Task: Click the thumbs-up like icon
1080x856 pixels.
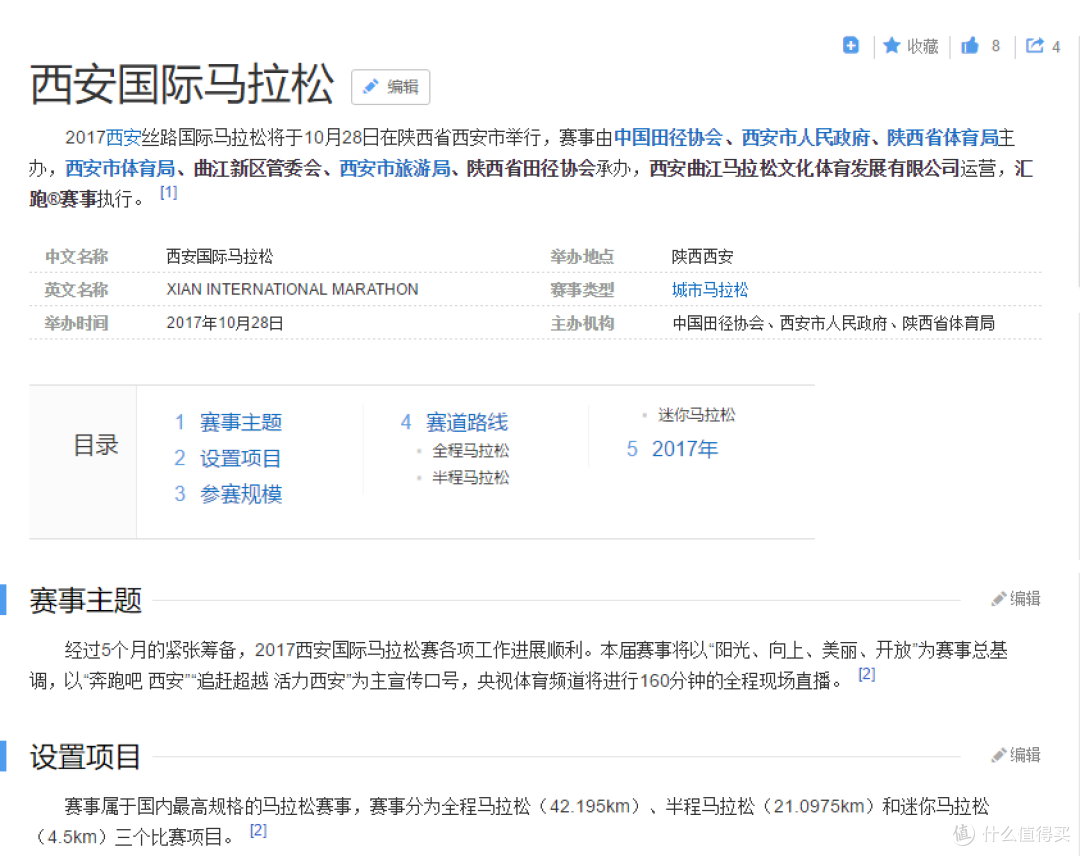Action: pos(970,45)
